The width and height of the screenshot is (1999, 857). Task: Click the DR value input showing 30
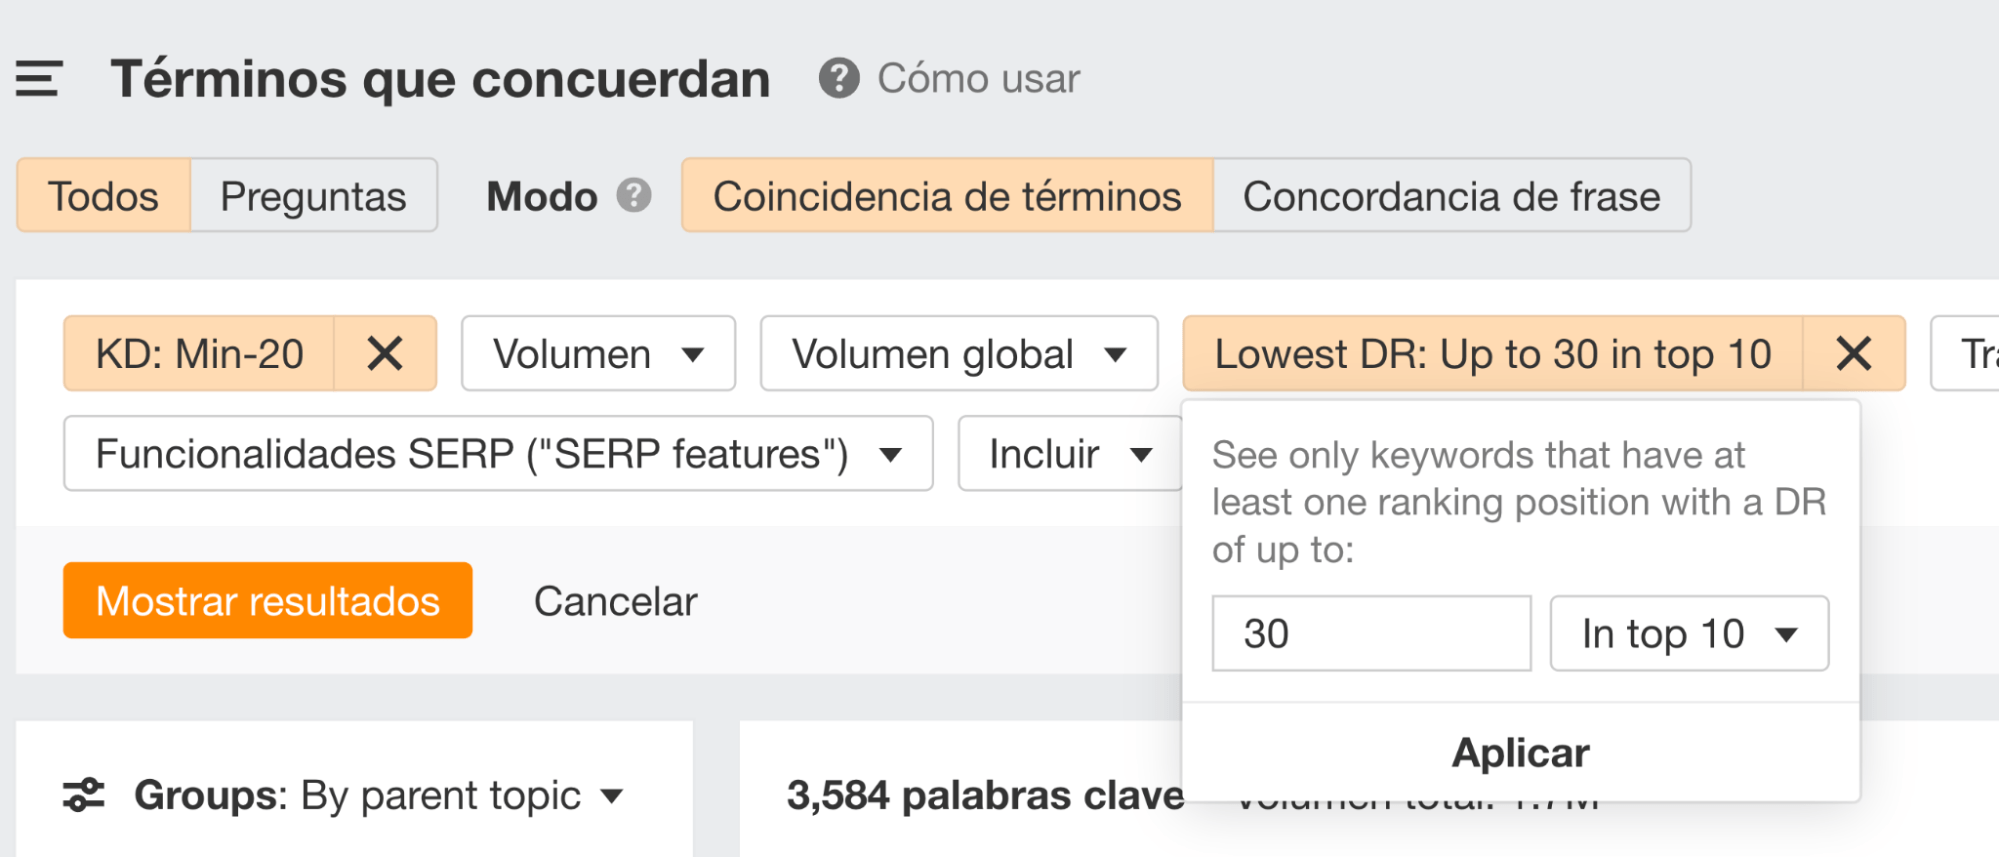tap(1370, 632)
